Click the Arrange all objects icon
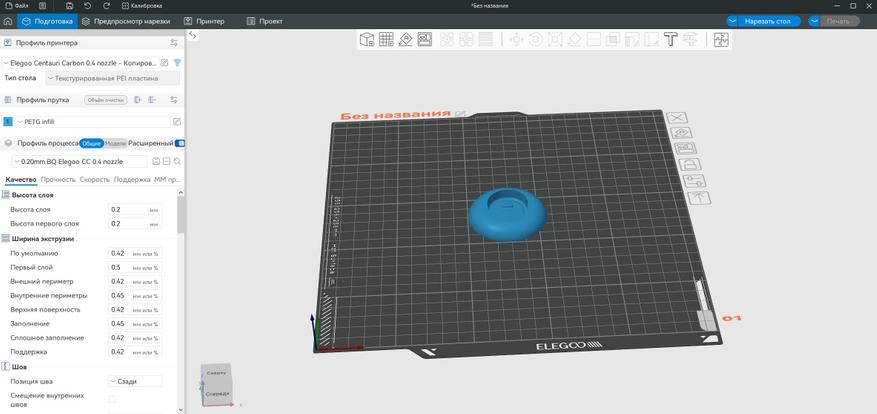877x414 pixels. pos(425,39)
